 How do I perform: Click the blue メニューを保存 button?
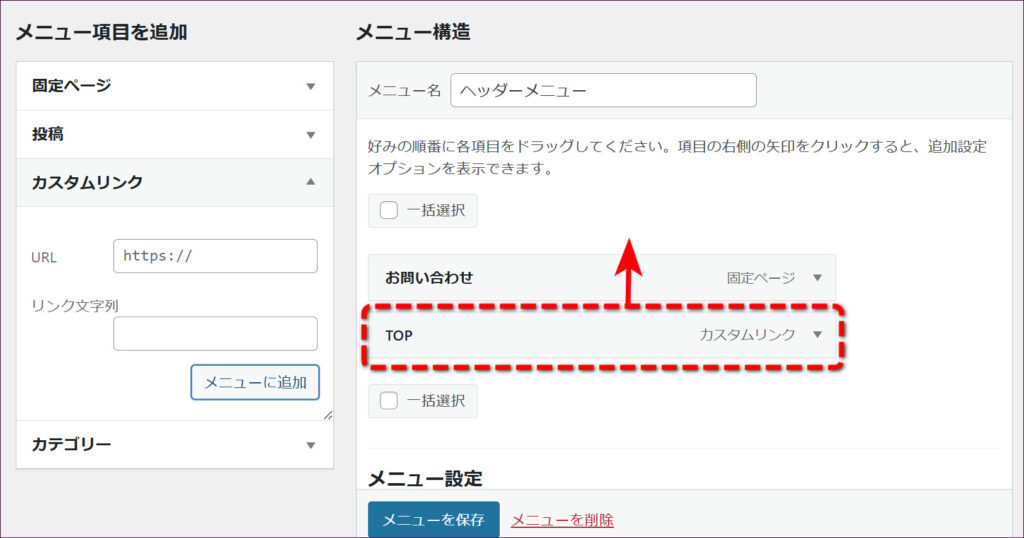[433, 520]
